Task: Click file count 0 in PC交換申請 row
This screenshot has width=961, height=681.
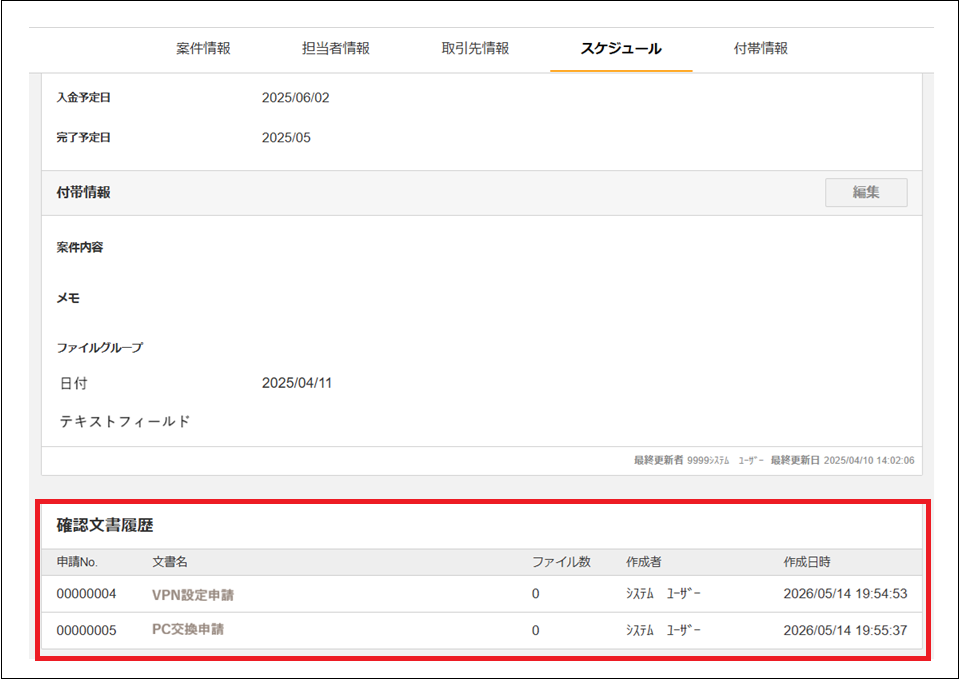Action: click(x=536, y=630)
